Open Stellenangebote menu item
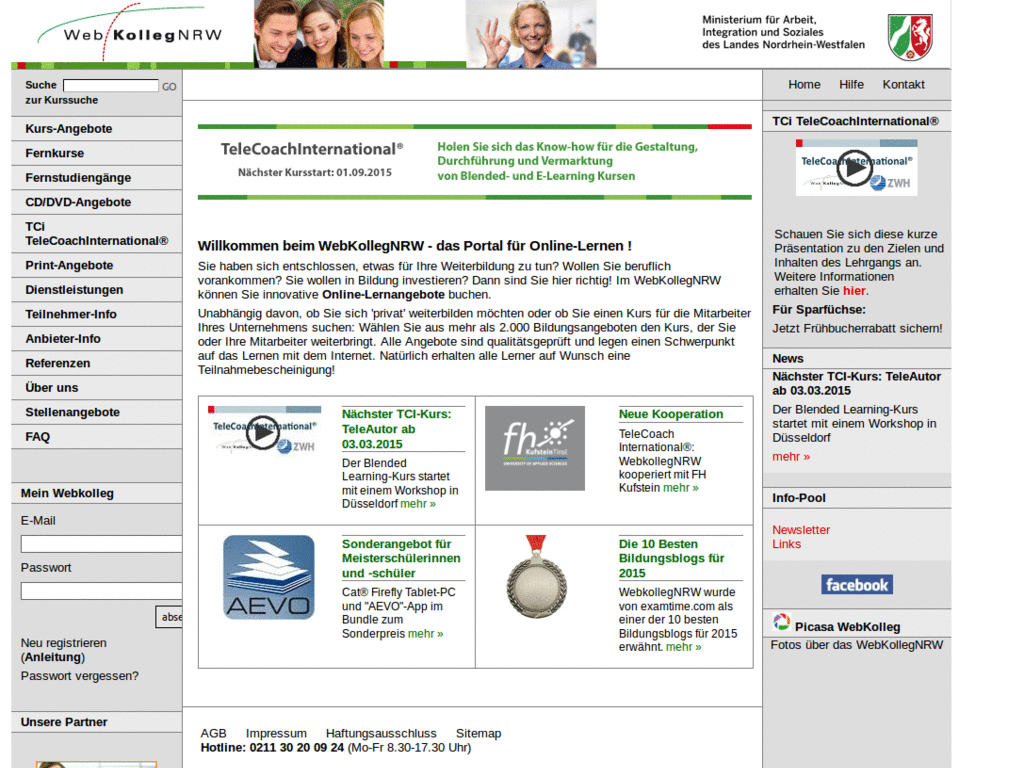1024x768 pixels. pos(97,412)
